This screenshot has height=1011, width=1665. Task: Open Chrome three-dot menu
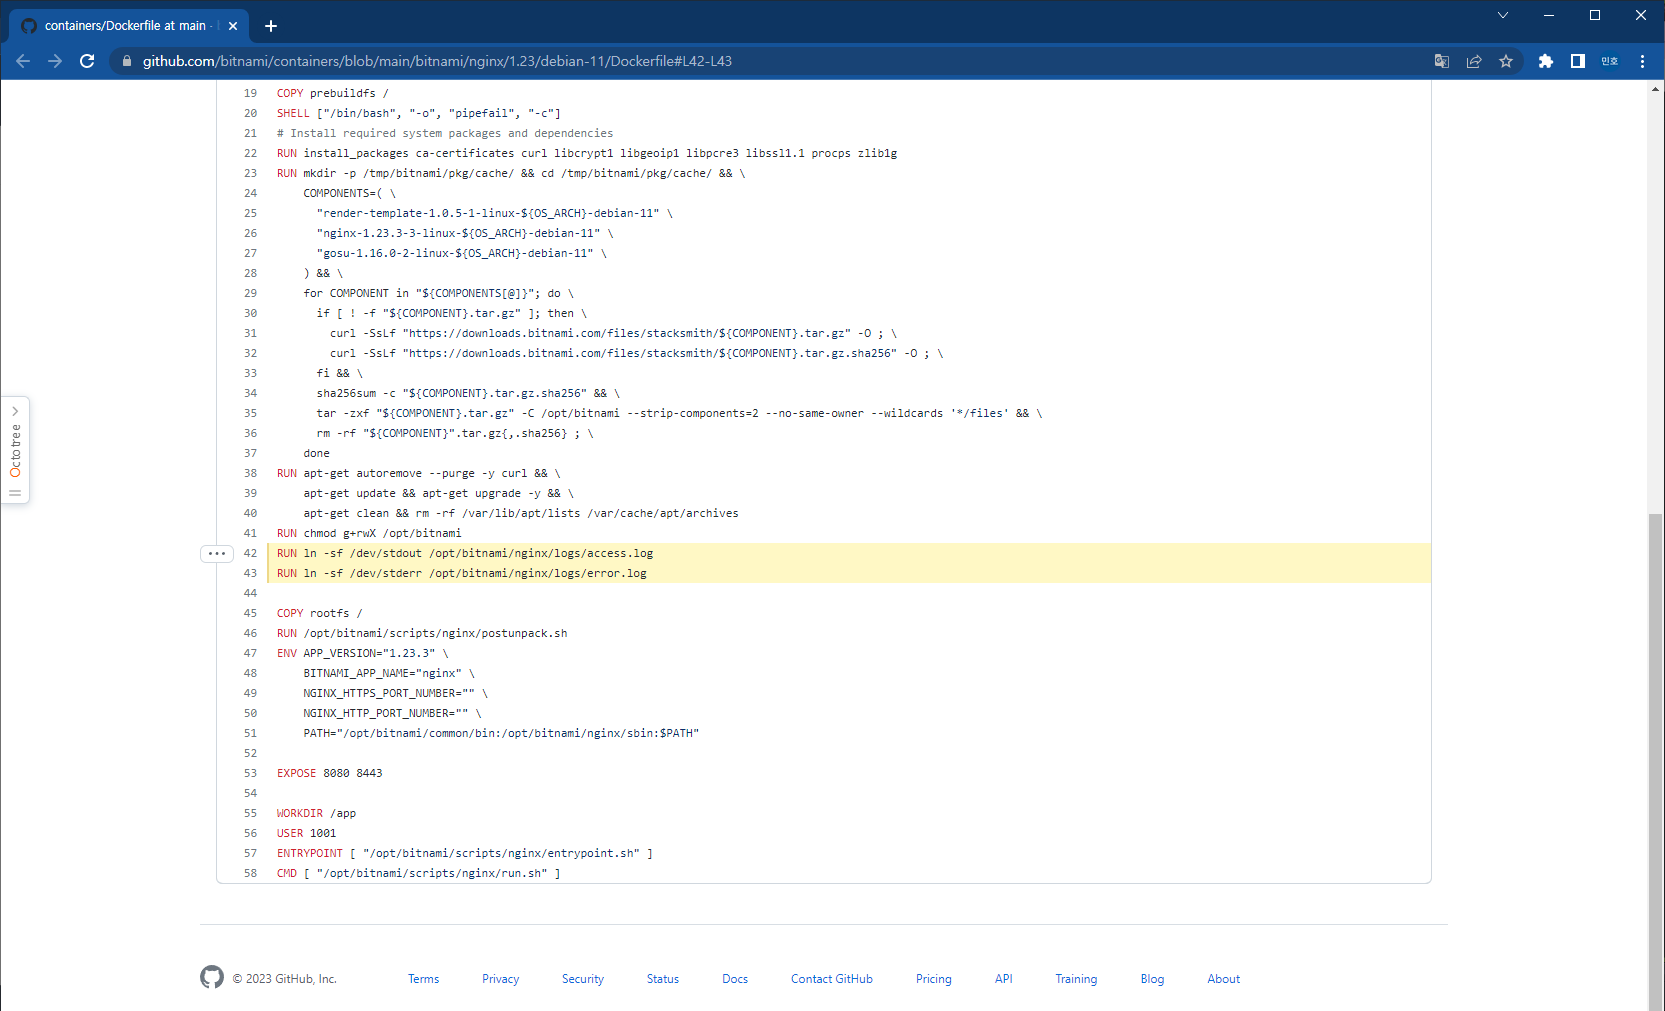[x=1642, y=61]
